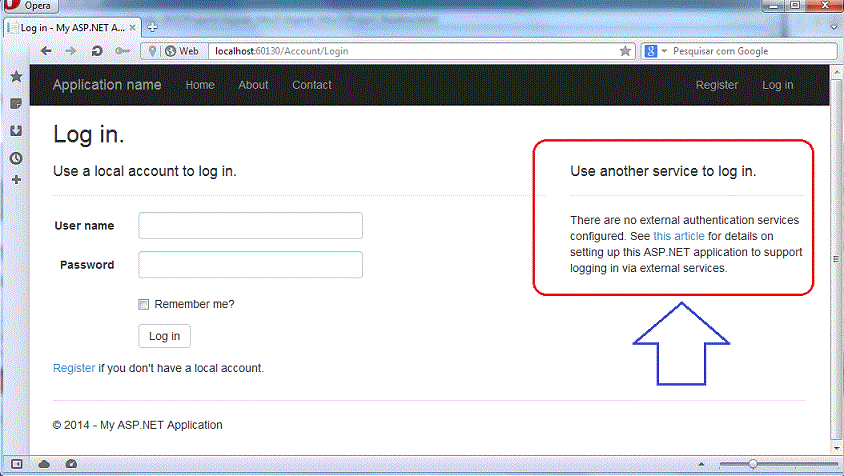The image size is (844, 476).
Task: Click the location pin icon in address bar
Action: point(153,51)
